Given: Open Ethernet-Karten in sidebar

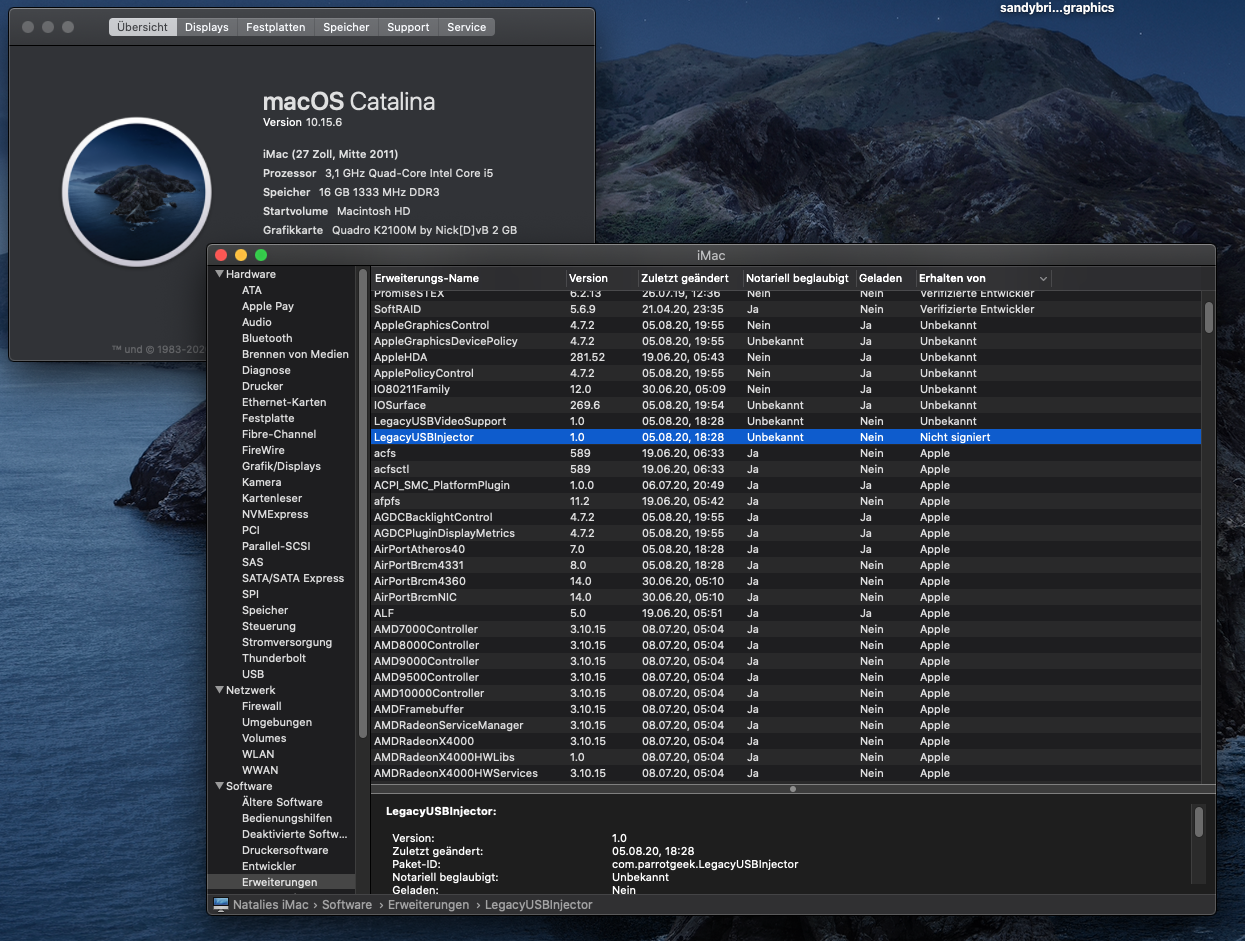Looking at the screenshot, I should [284, 402].
